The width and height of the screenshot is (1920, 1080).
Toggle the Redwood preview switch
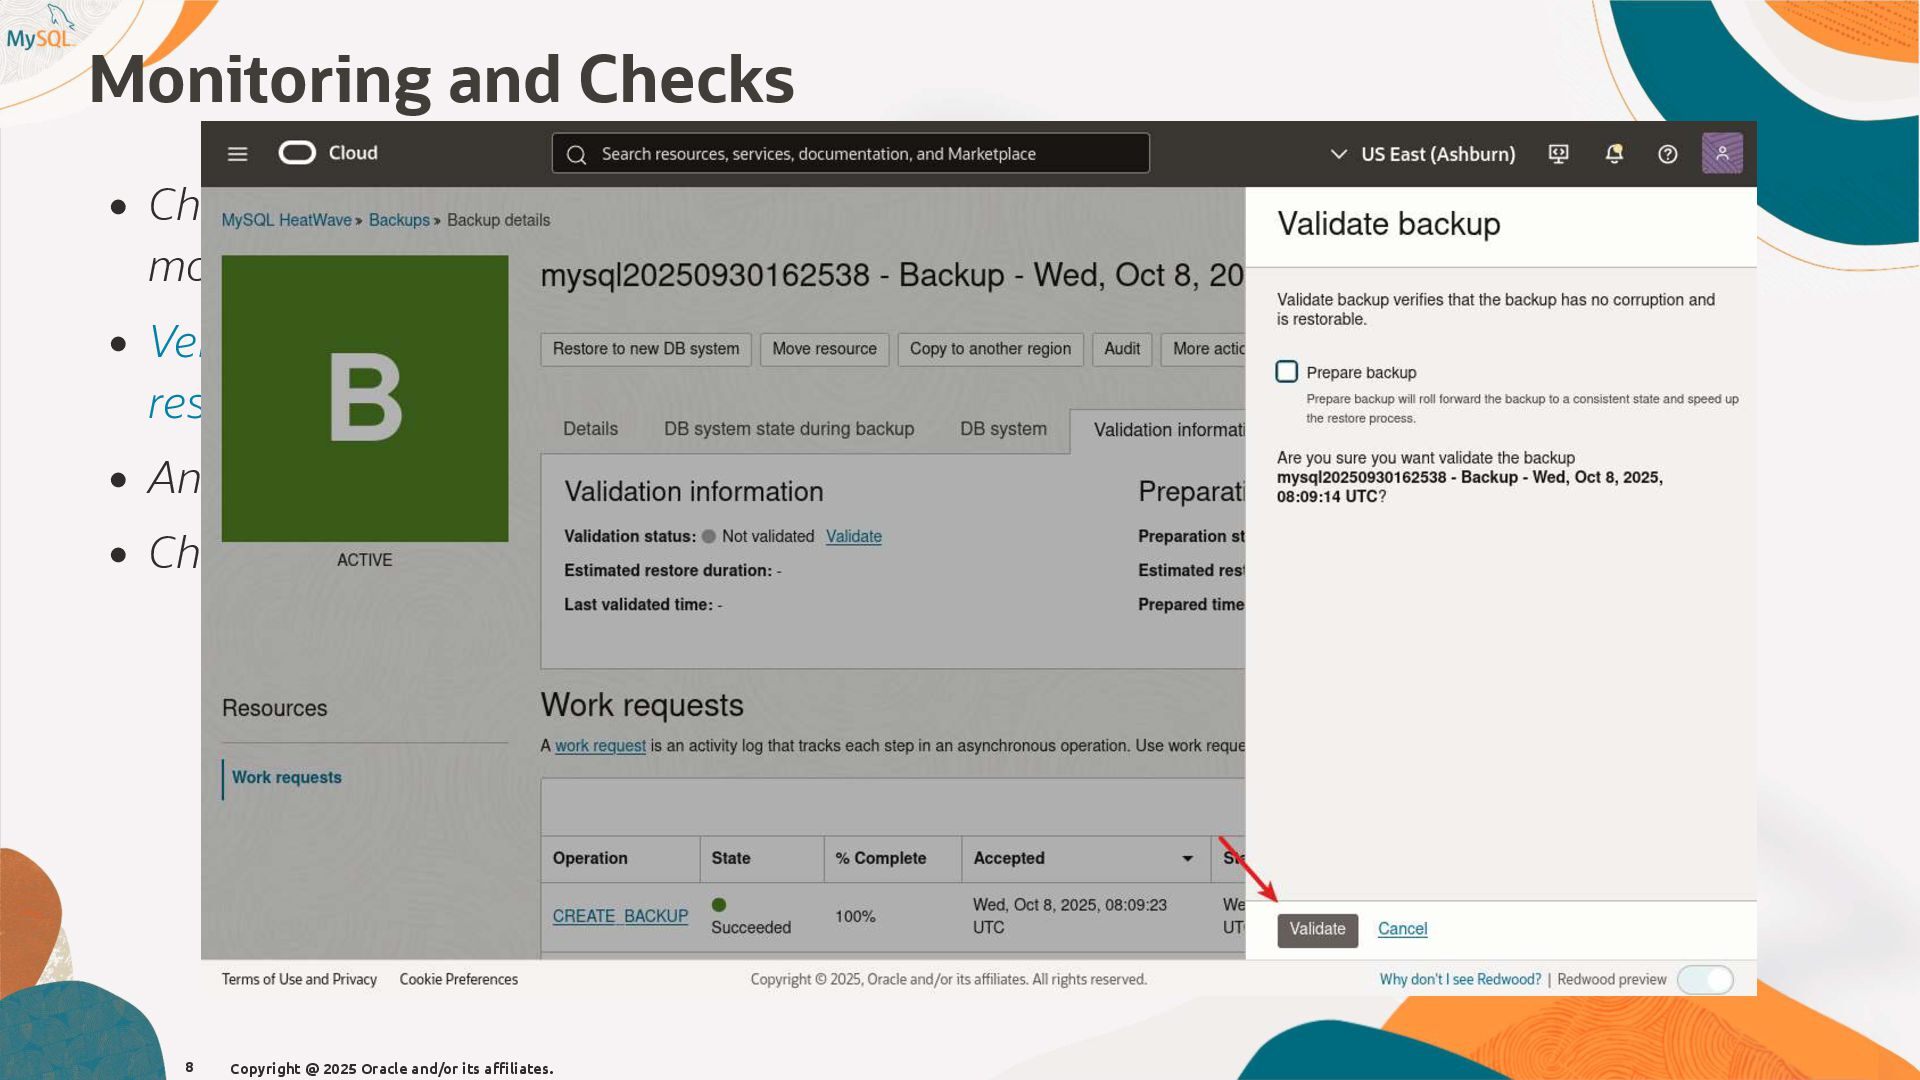tap(1705, 980)
